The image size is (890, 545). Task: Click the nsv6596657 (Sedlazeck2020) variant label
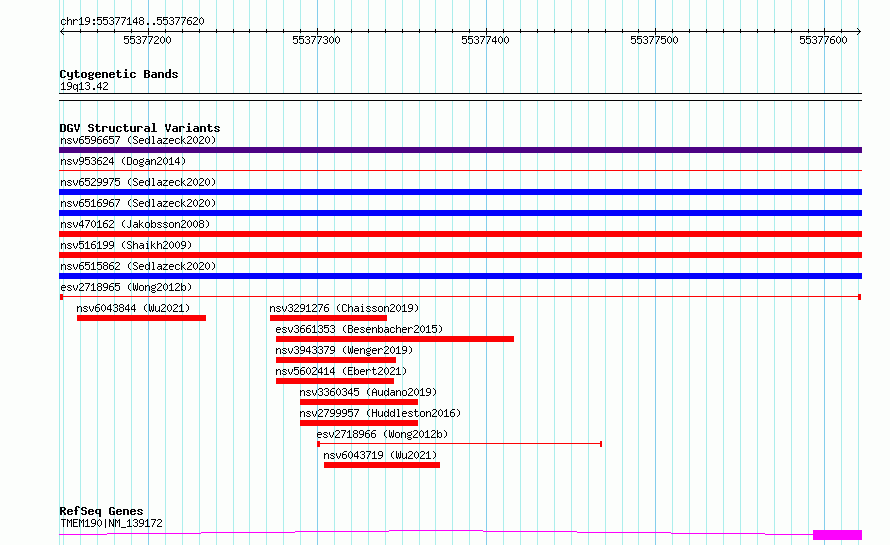point(138,140)
